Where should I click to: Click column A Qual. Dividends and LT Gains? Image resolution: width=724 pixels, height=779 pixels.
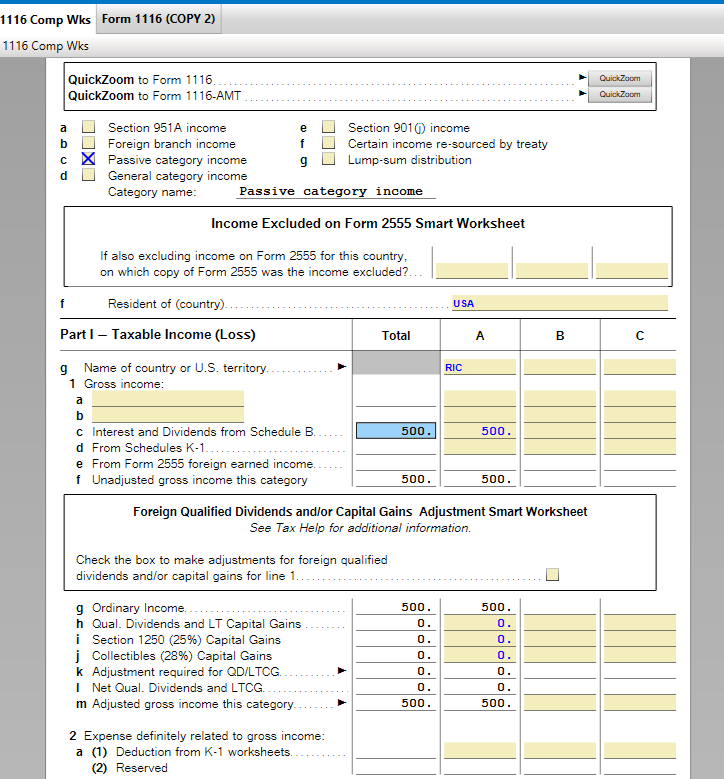480,624
